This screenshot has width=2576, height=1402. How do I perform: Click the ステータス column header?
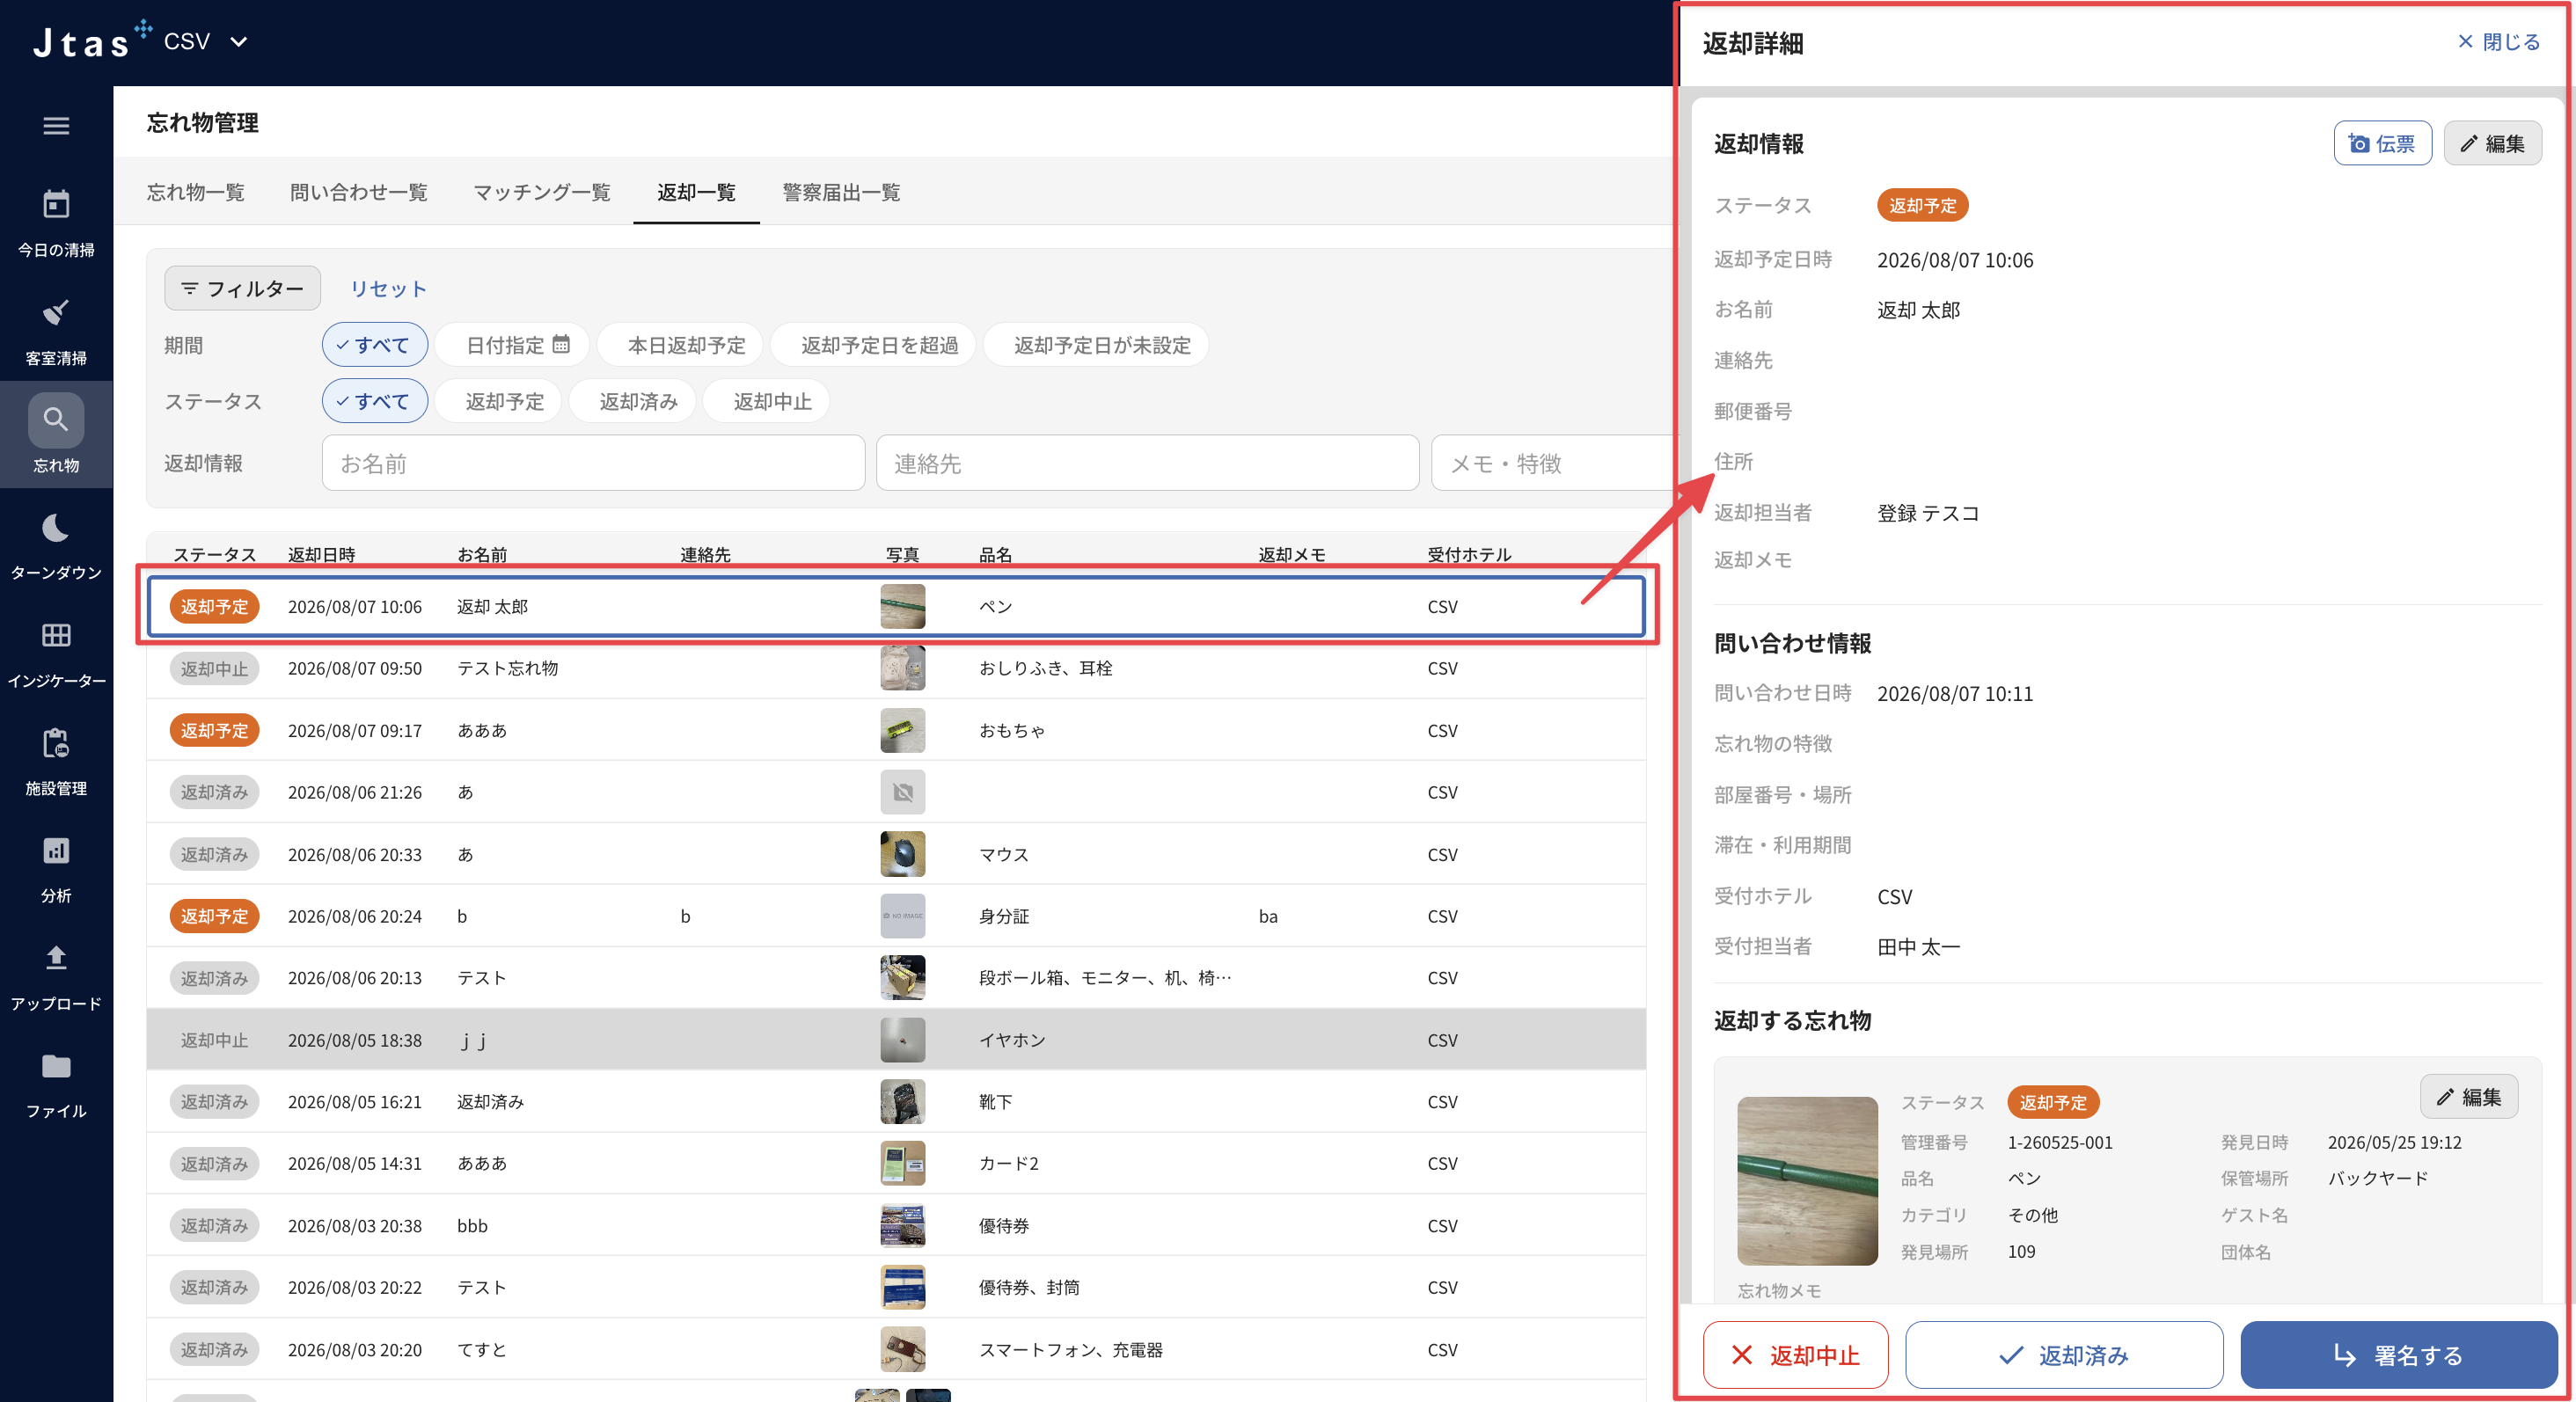214,554
